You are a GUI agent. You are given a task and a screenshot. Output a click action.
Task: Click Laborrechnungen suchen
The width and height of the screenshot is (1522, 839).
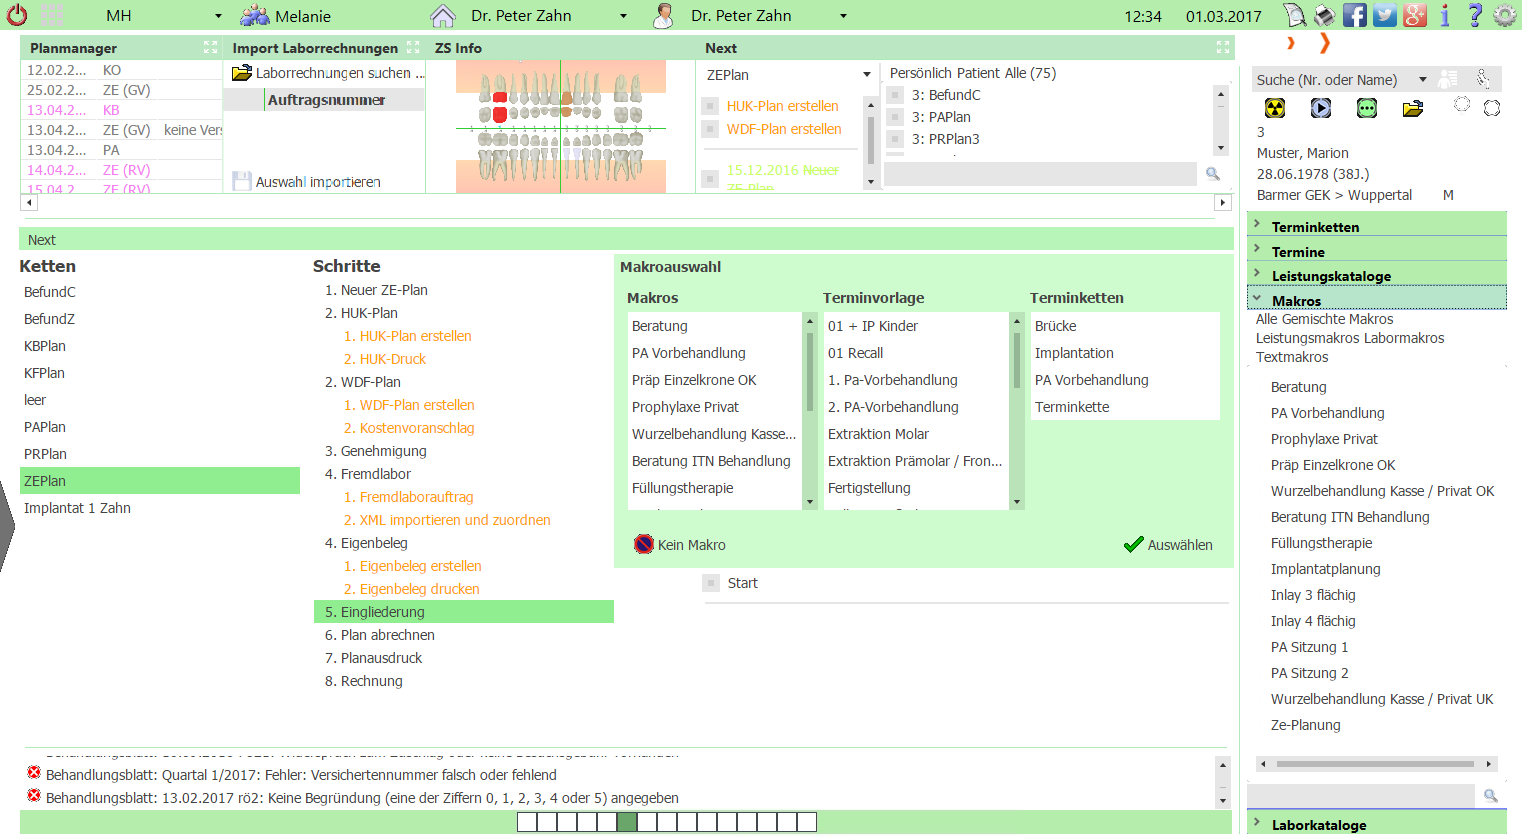[x=328, y=73]
